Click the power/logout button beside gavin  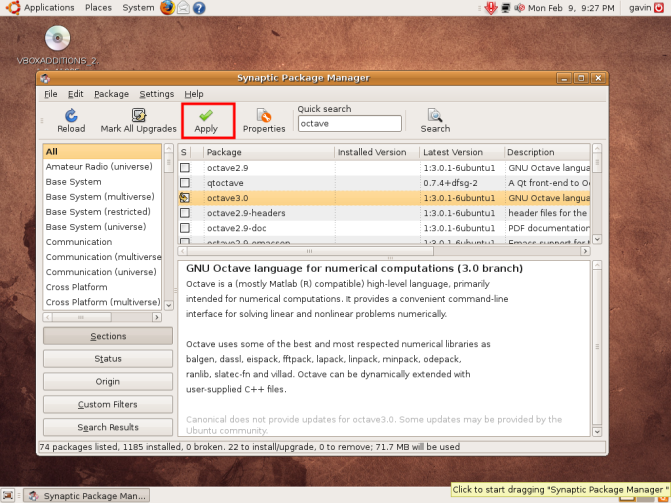tap(659, 8)
